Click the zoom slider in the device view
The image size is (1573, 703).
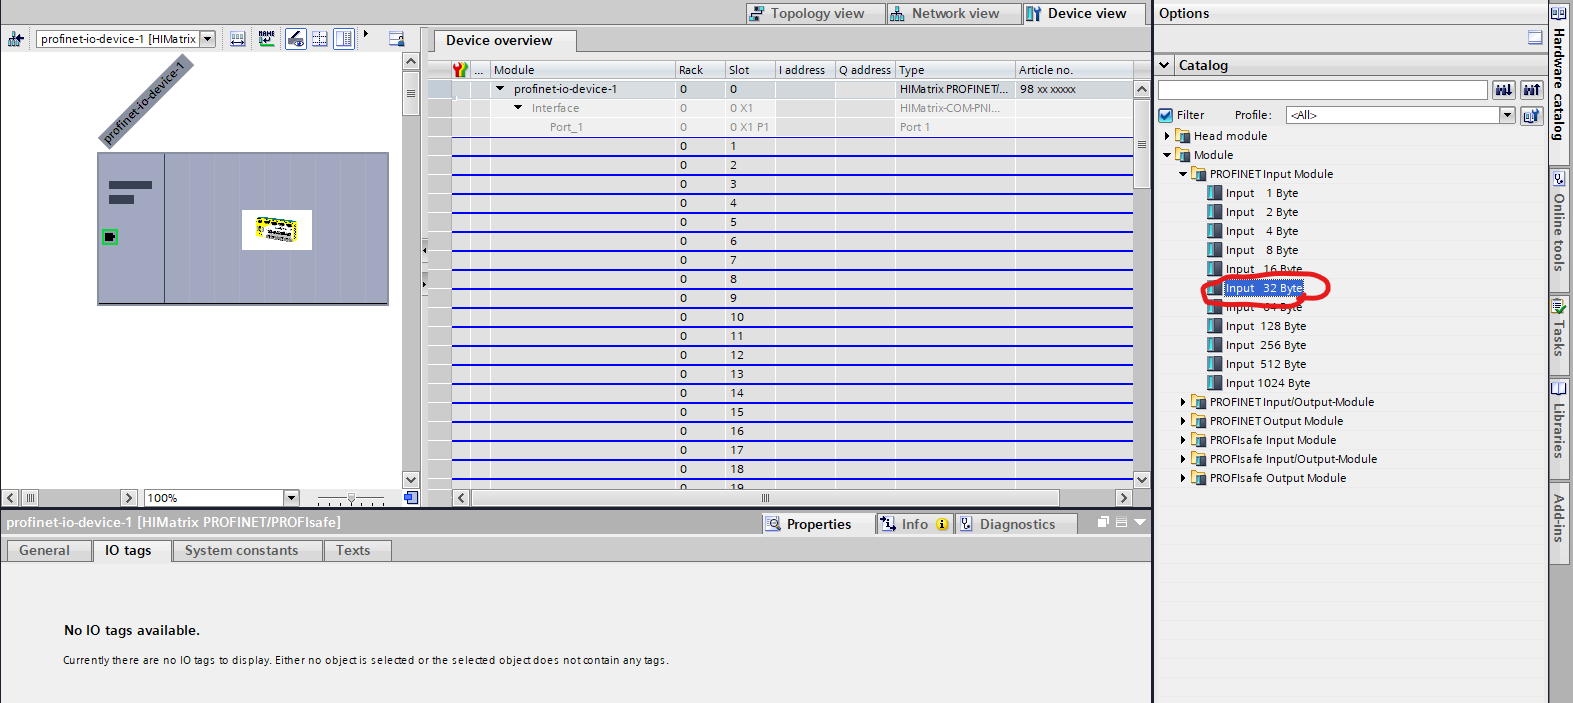[351, 498]
